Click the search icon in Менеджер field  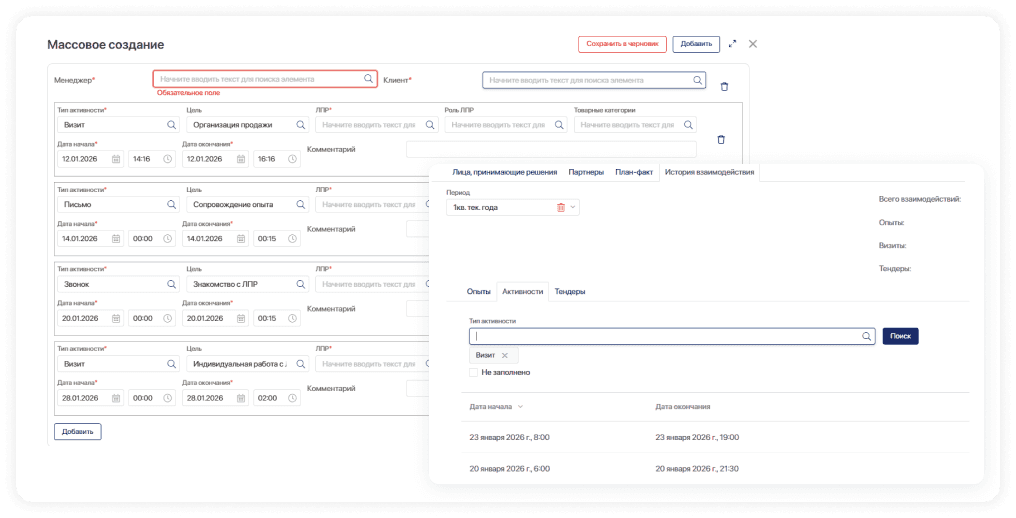(x=368, y=78)
